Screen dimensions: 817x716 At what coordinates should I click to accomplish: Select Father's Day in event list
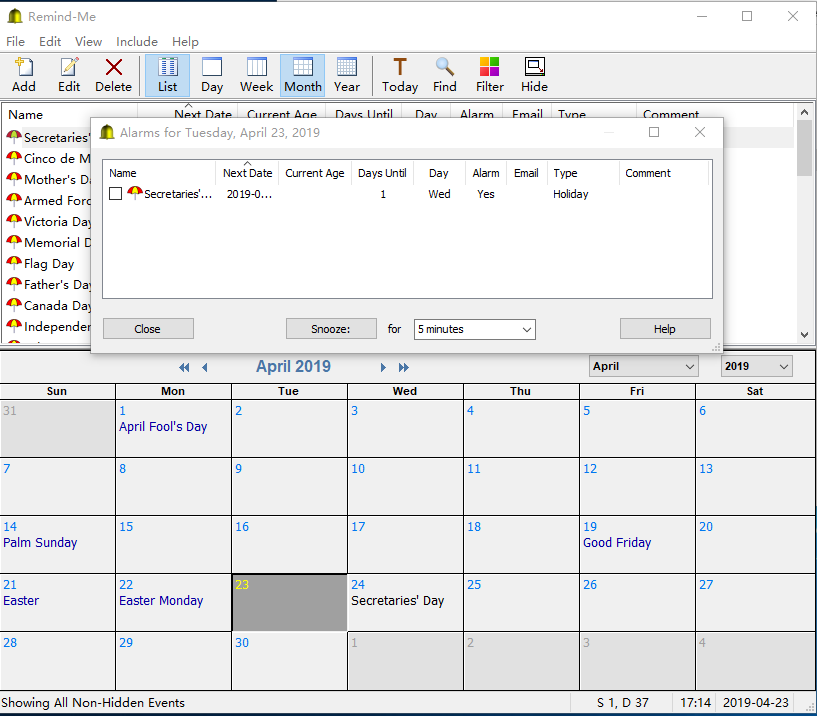tap(48, 285)
